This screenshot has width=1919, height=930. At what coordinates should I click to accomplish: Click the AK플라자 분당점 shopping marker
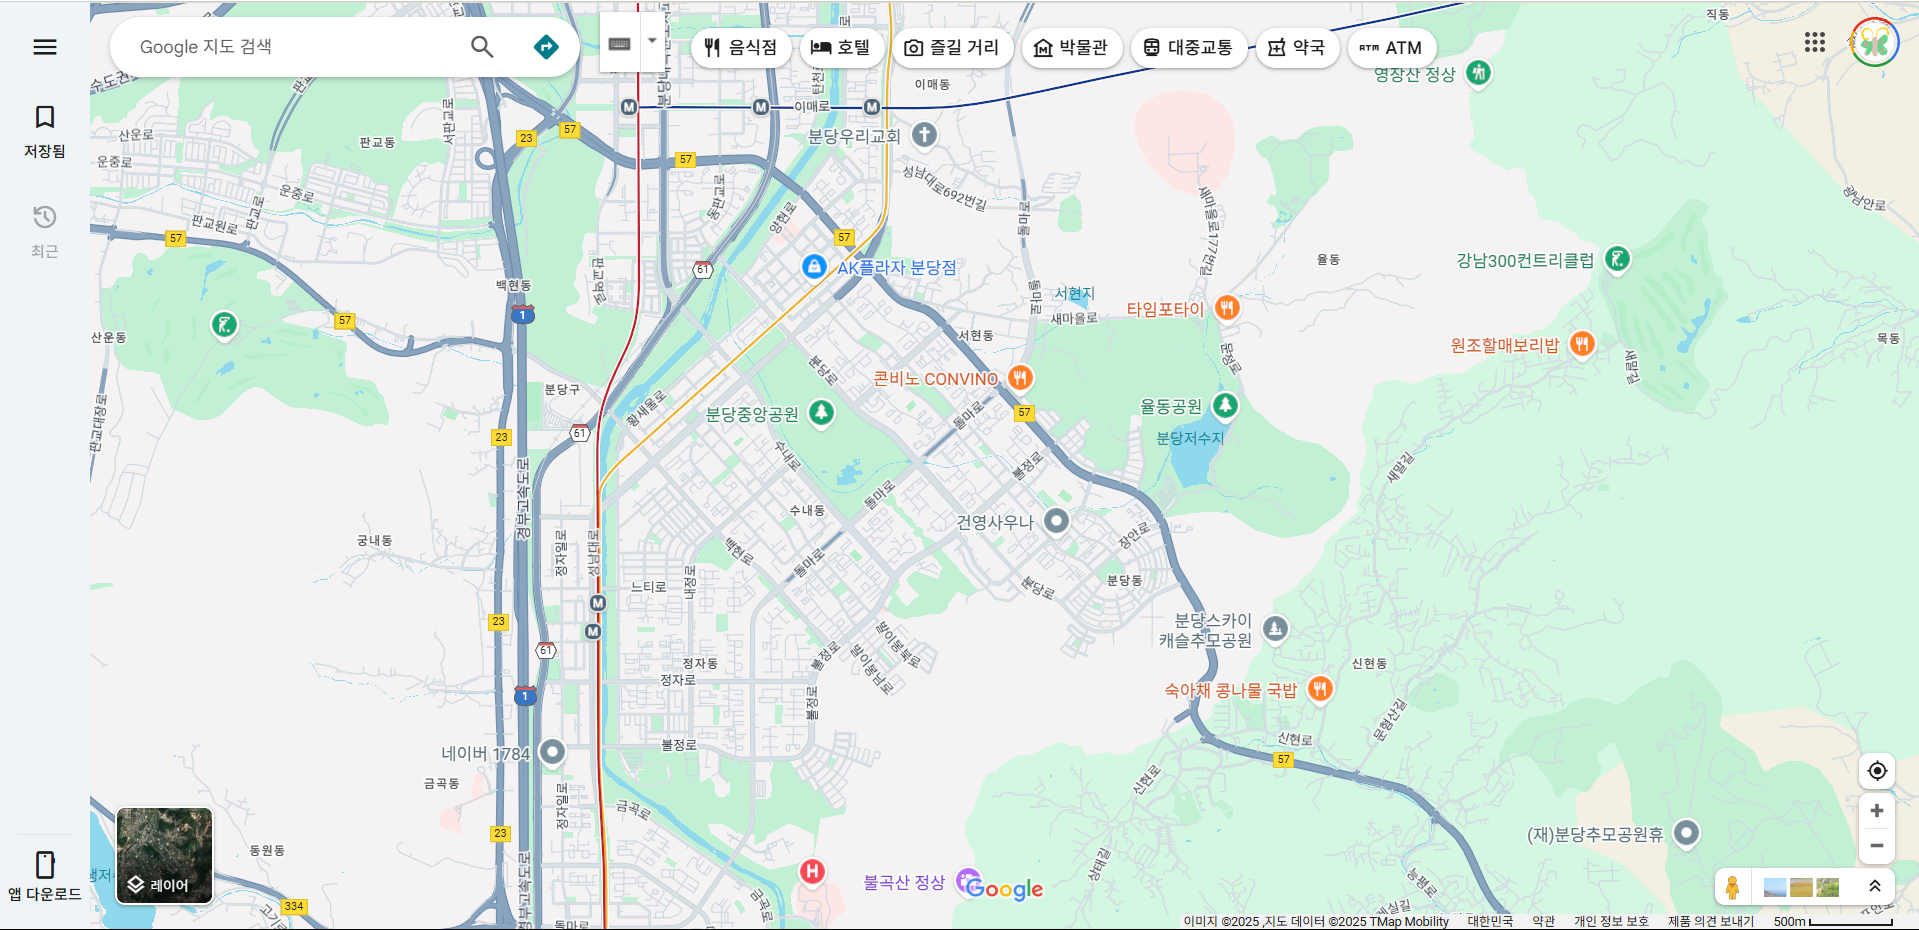click(x=814, y=266)
